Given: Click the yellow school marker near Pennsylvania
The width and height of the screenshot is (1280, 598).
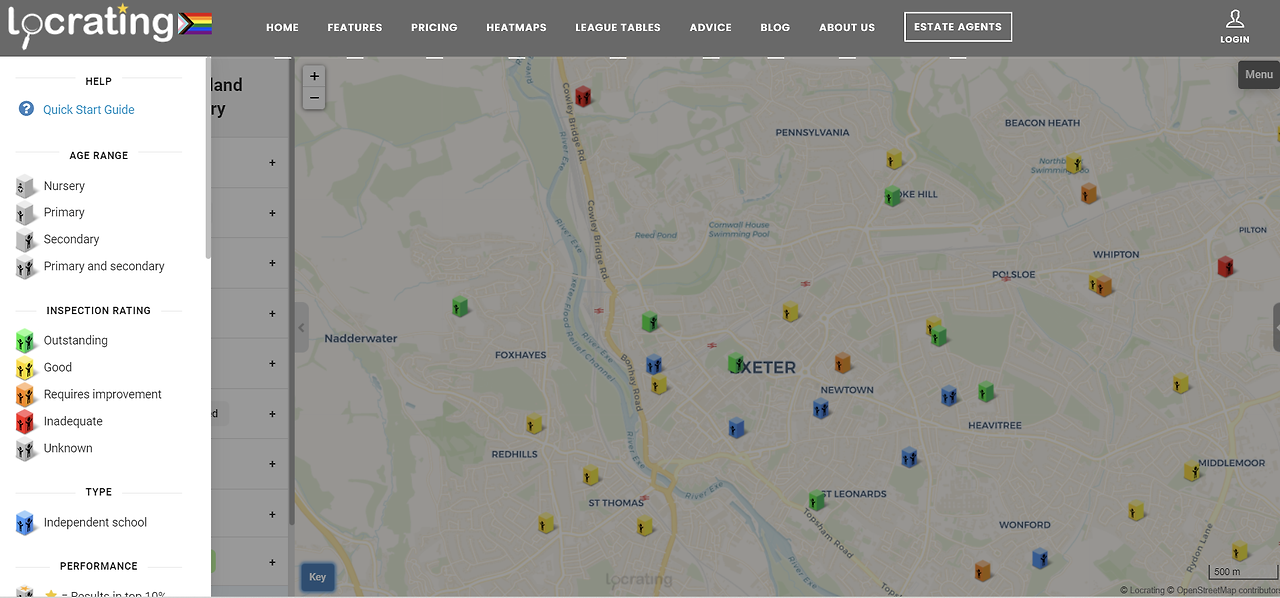Looking at the screenshot, I should 894,160.
